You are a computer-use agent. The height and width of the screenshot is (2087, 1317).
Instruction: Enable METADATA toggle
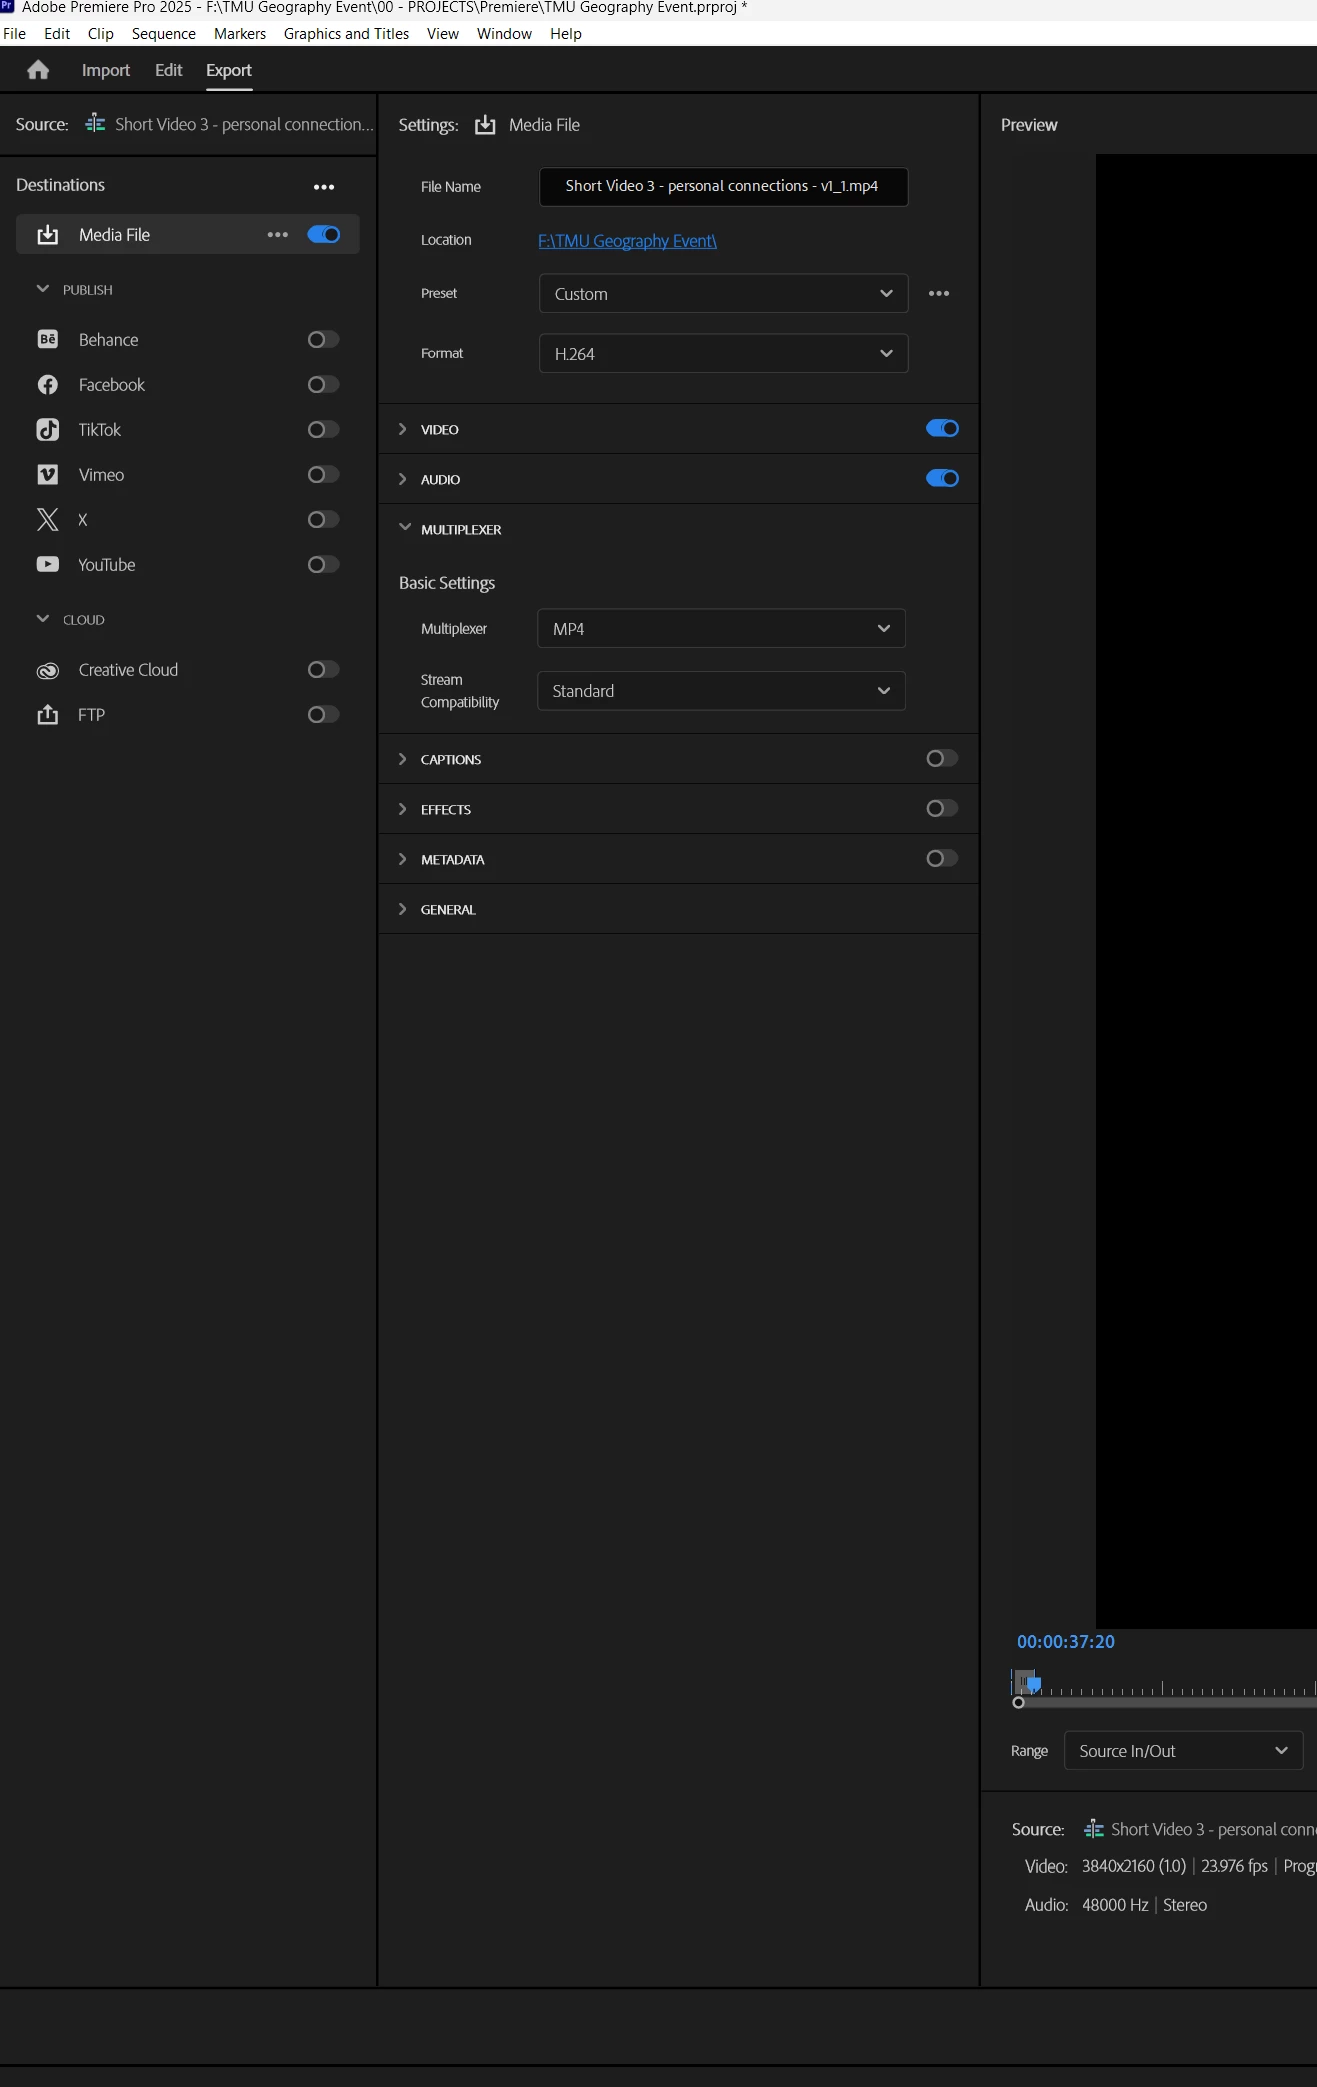point(942,858)
